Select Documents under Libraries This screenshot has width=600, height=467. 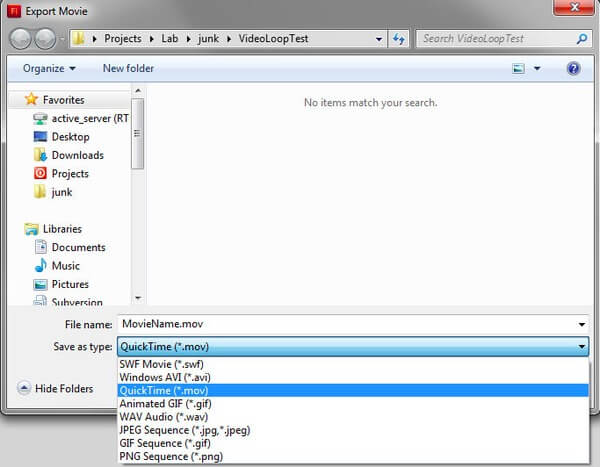coord(78,247)
